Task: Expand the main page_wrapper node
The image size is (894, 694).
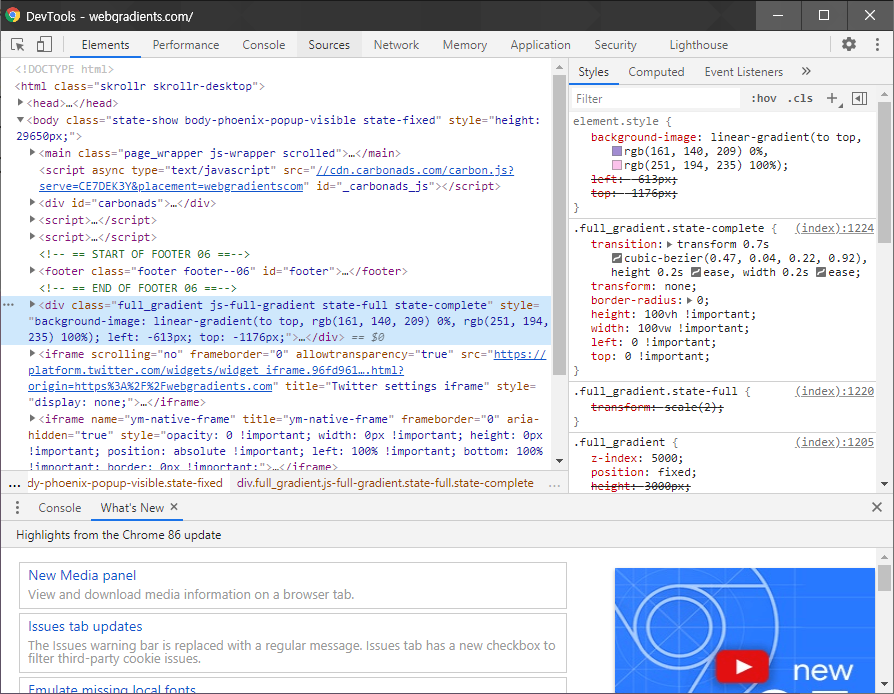Action: [x=32, y=153]
